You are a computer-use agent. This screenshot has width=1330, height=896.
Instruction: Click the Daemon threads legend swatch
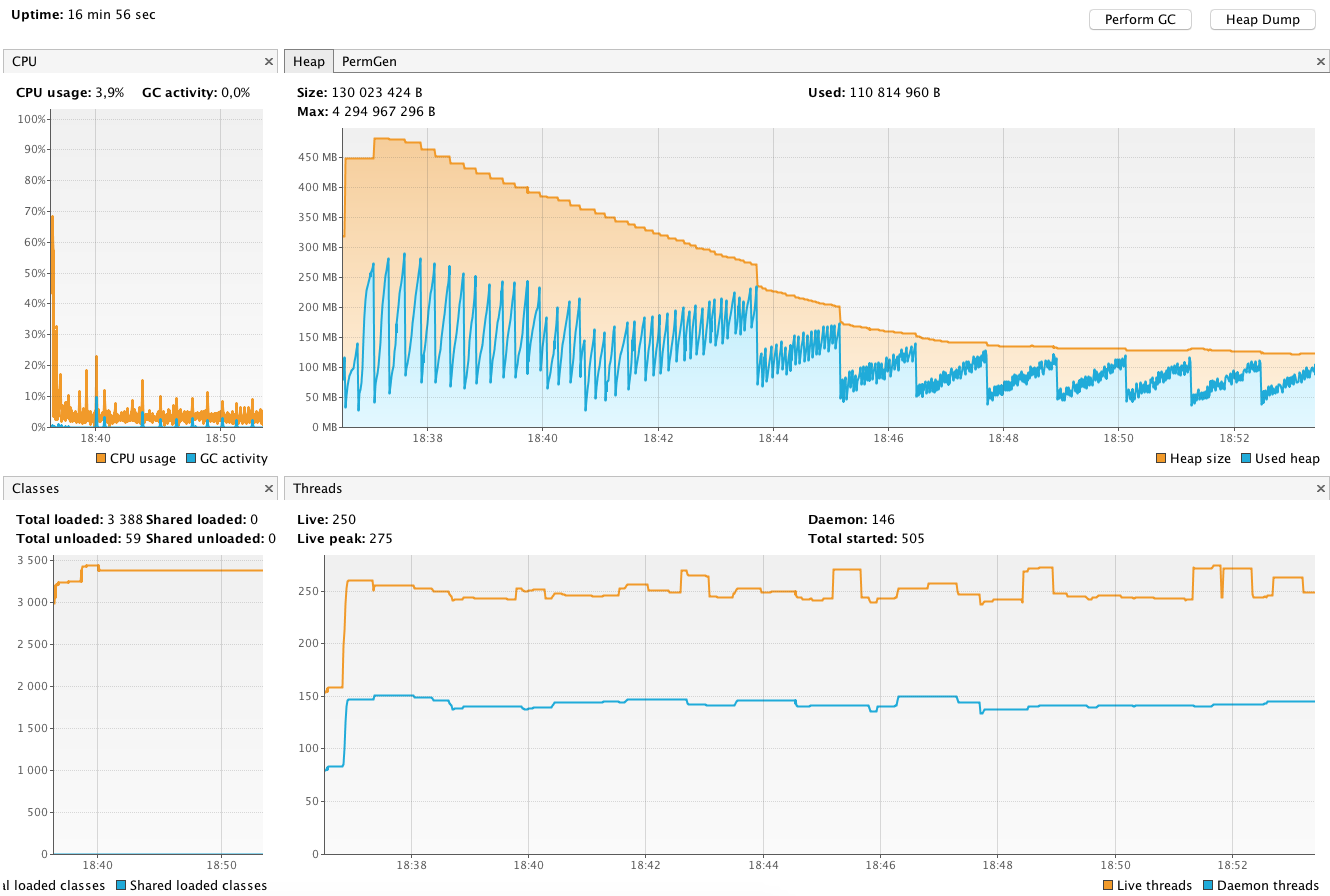pos(1207,886)
